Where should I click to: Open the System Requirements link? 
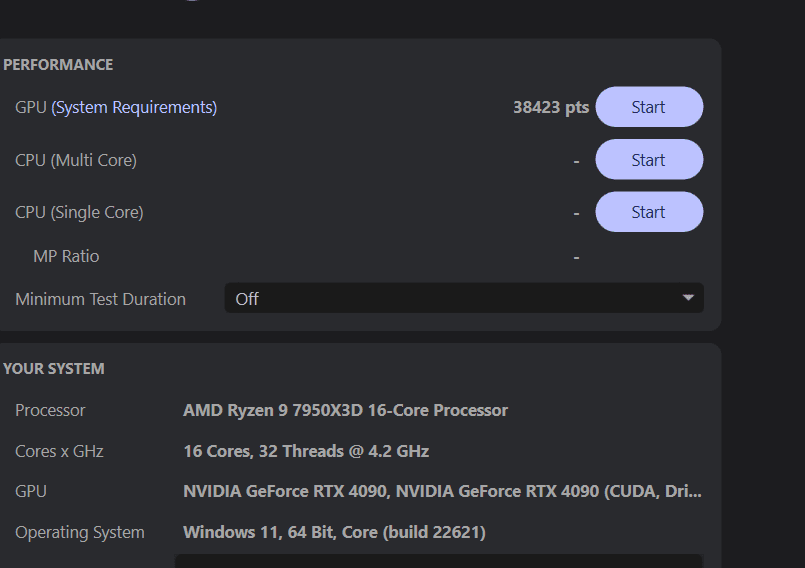pyautogui.click(x=134, y=107)
